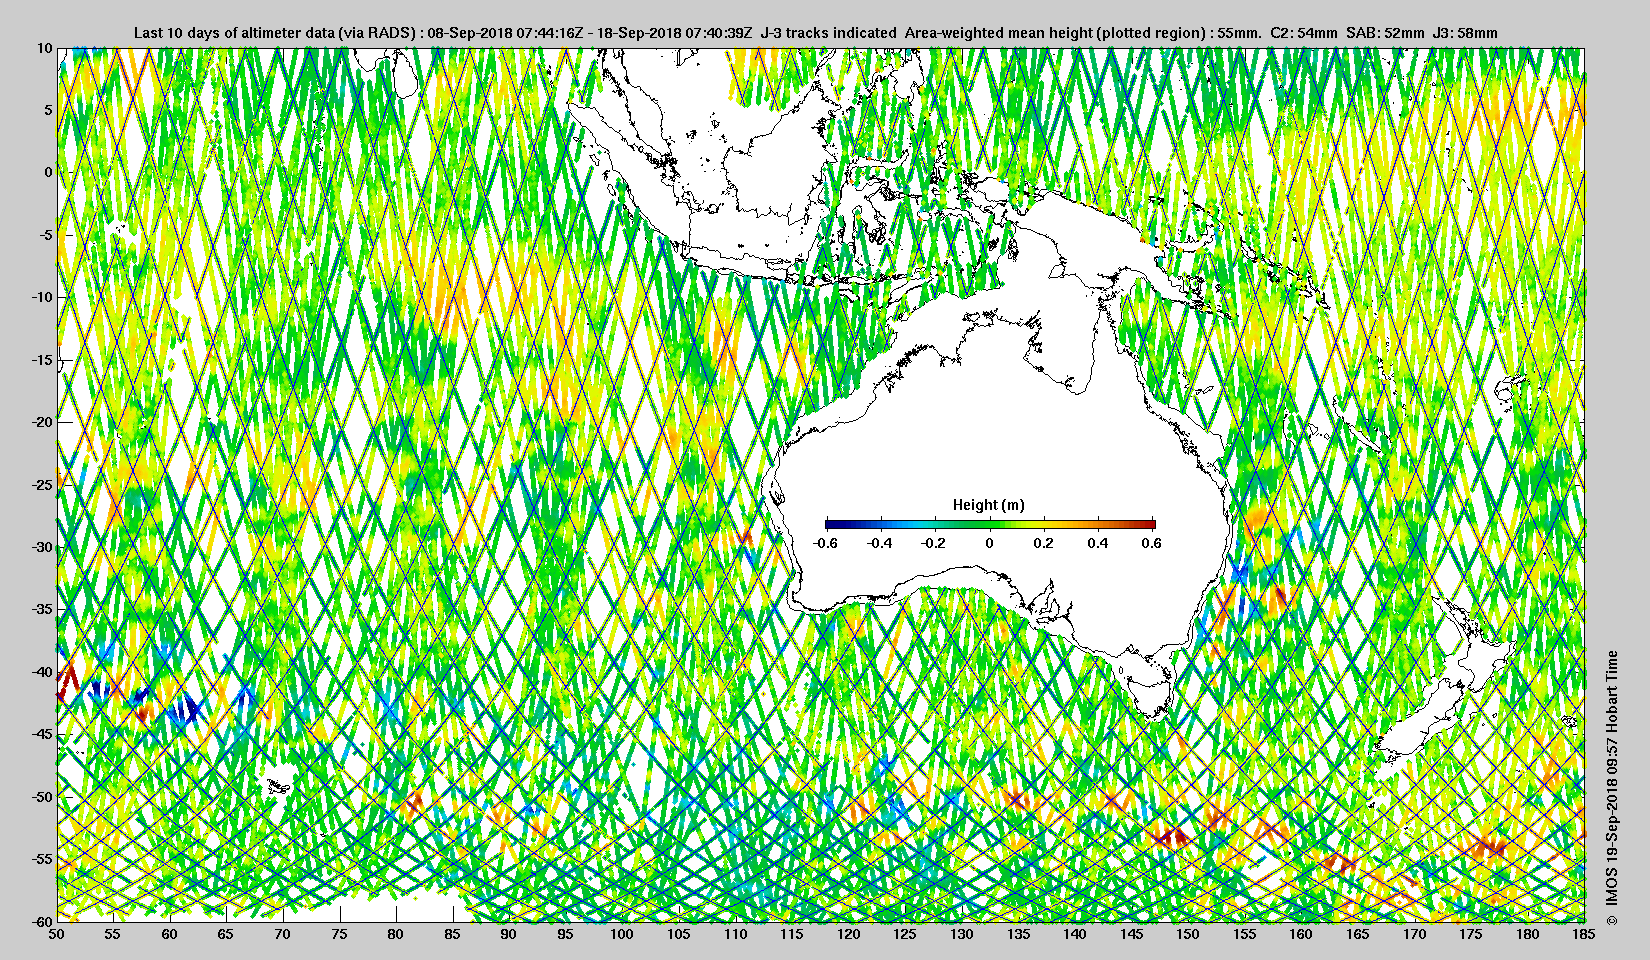Click the '-0.2' colorbar tick label

tap(934, 543)
